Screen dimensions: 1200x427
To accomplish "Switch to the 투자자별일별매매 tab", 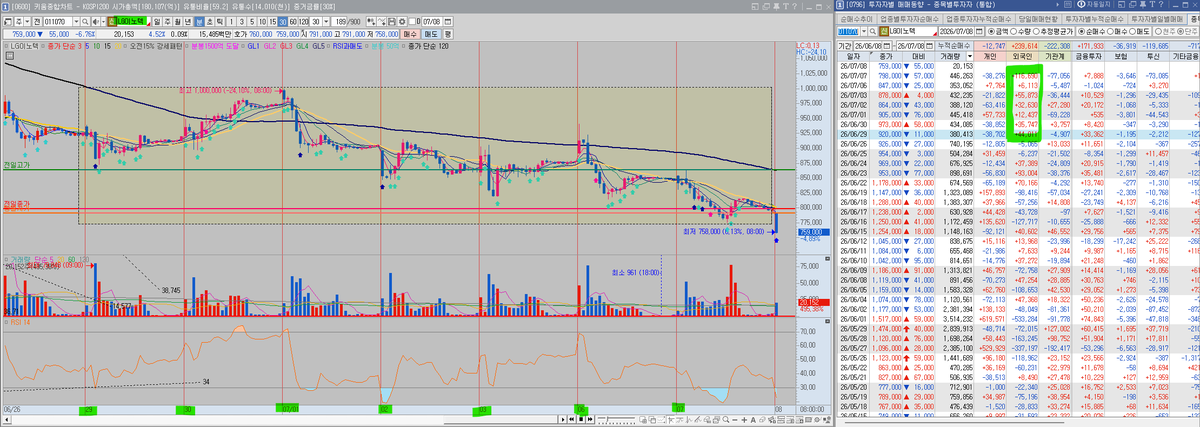I will [1155, 19].
